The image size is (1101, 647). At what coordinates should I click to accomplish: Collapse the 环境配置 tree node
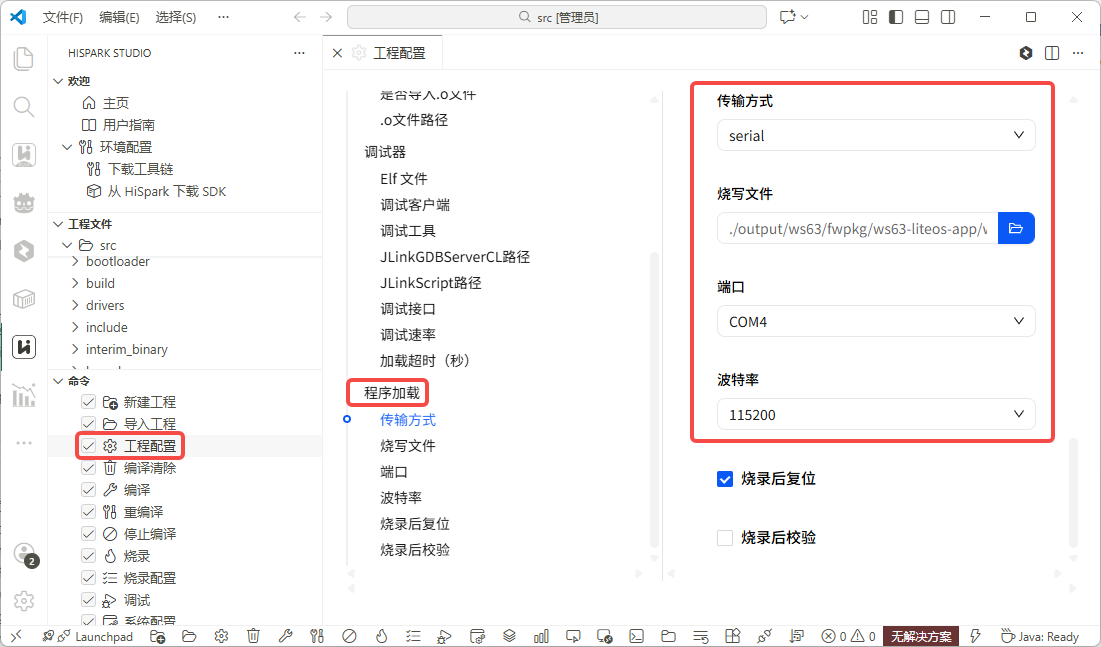click(x=67, y=147)
